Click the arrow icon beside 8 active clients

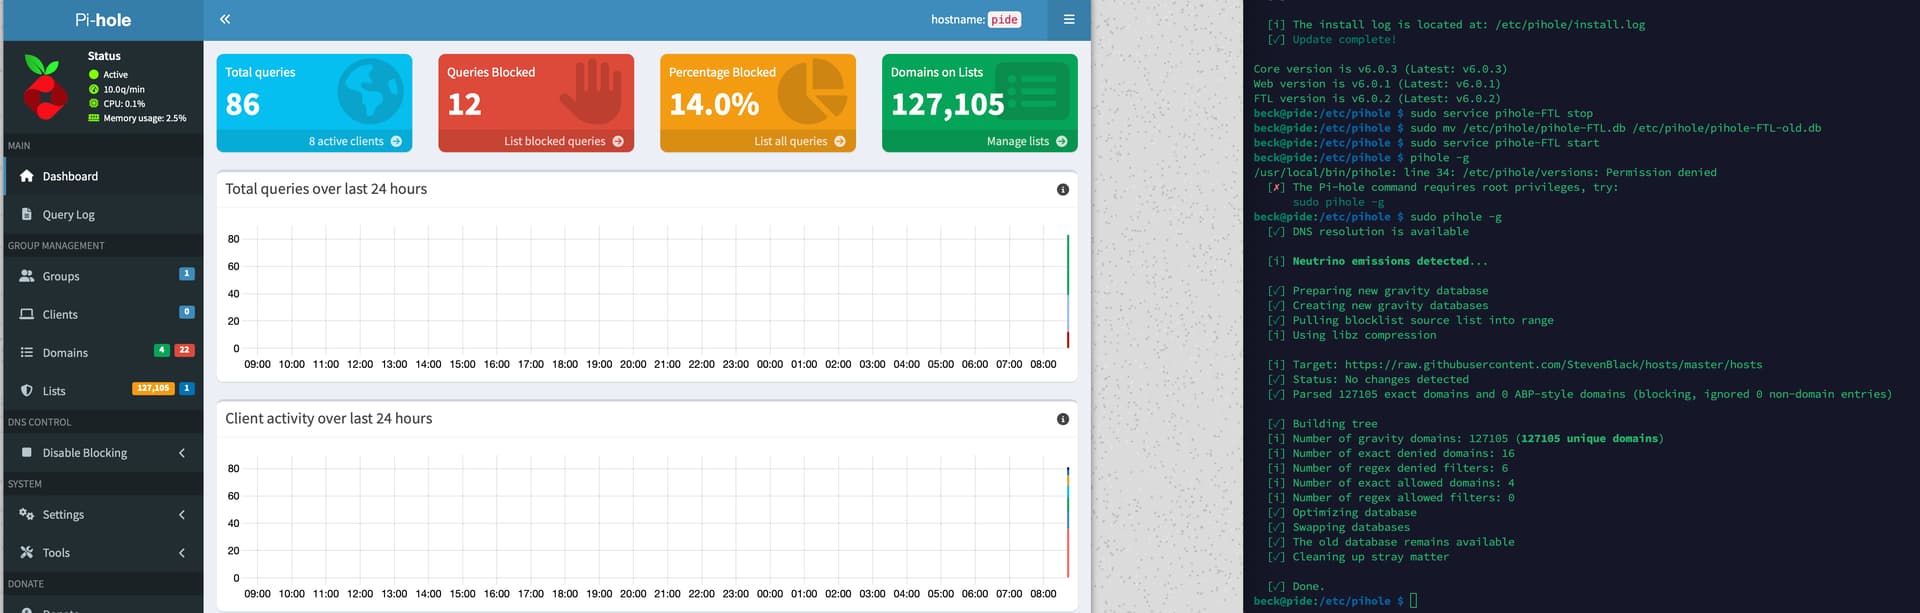pos(397,141)
